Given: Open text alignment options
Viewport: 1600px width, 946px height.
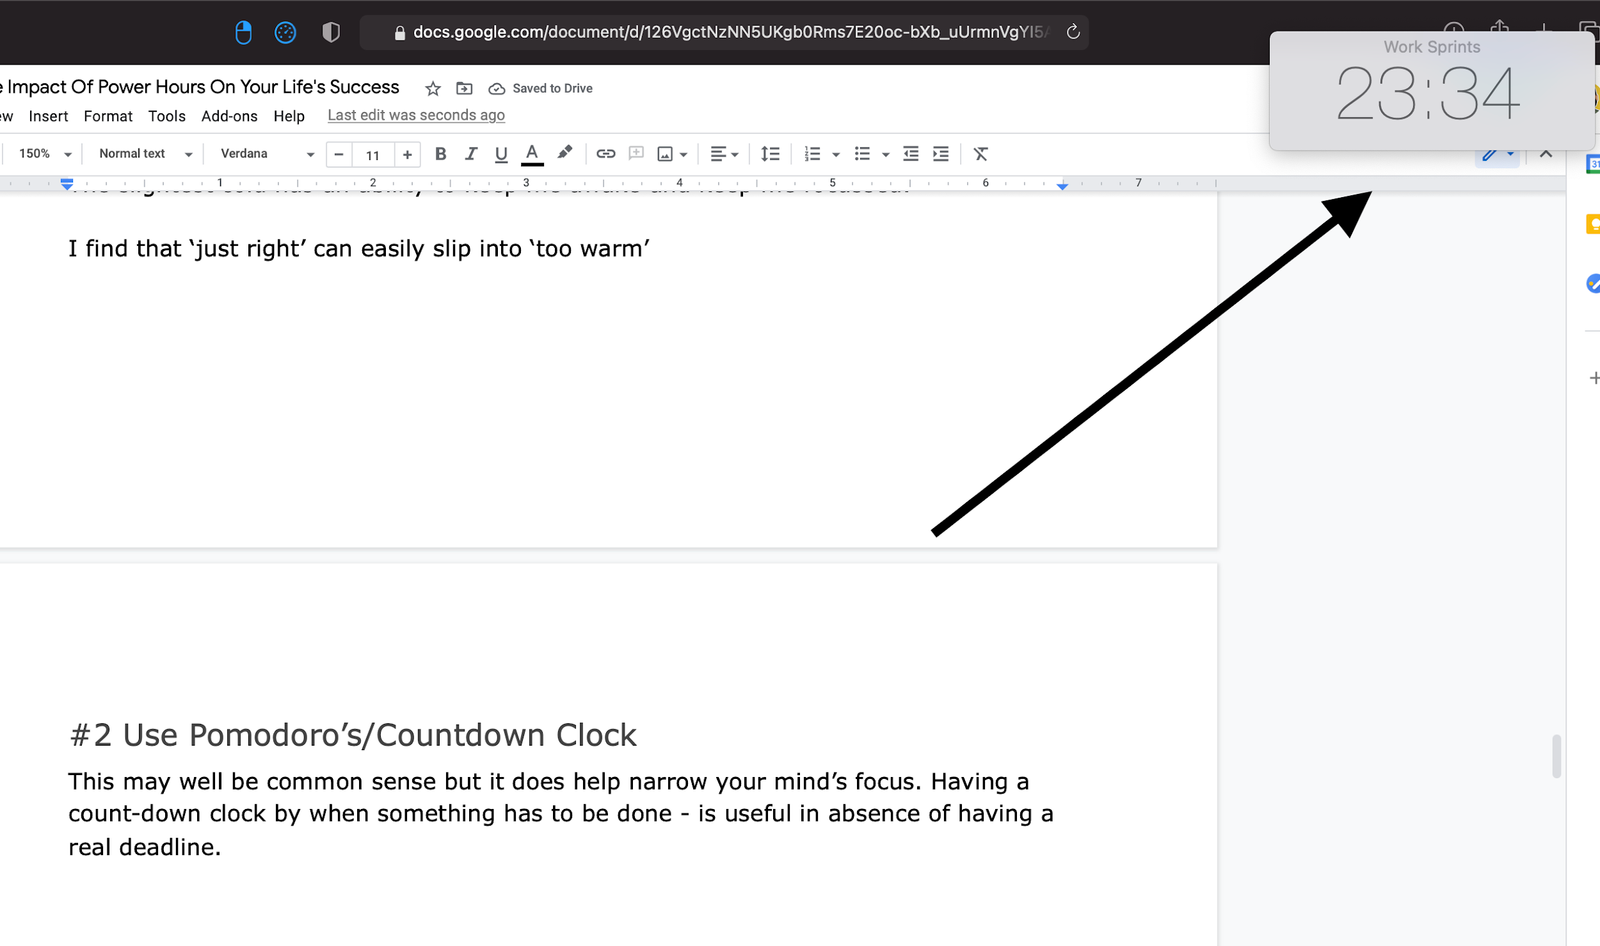Looking at the screenshot, I should [724, 154].
